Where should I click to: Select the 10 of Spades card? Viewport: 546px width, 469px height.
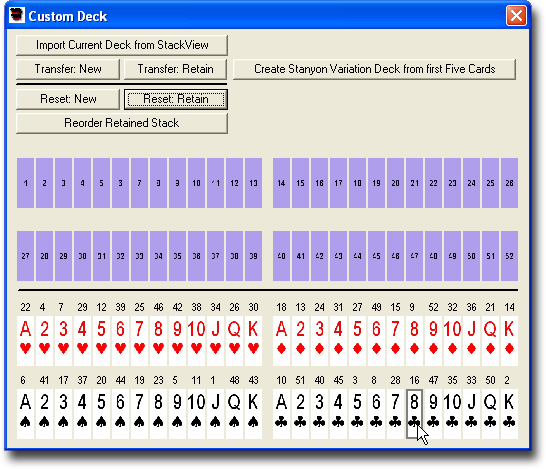[x=196, y=414]
